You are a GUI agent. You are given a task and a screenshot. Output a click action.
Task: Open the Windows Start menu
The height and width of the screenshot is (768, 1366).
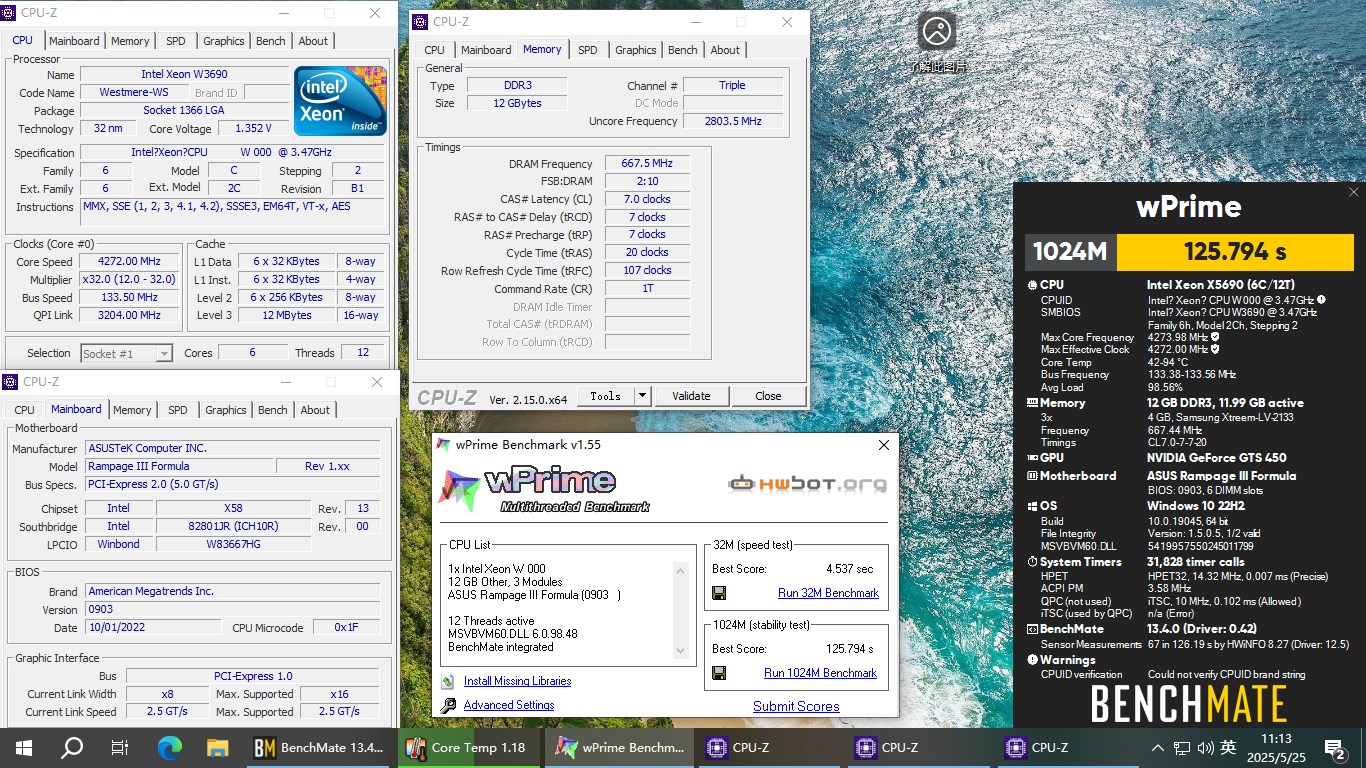click(x=24, y=747)
